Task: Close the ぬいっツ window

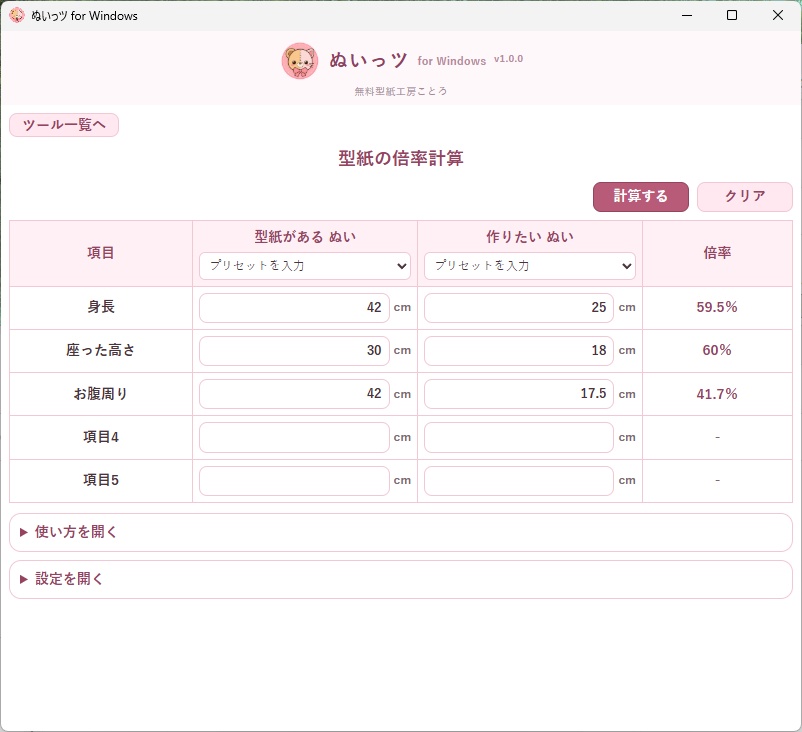Action: pos(777,15)
